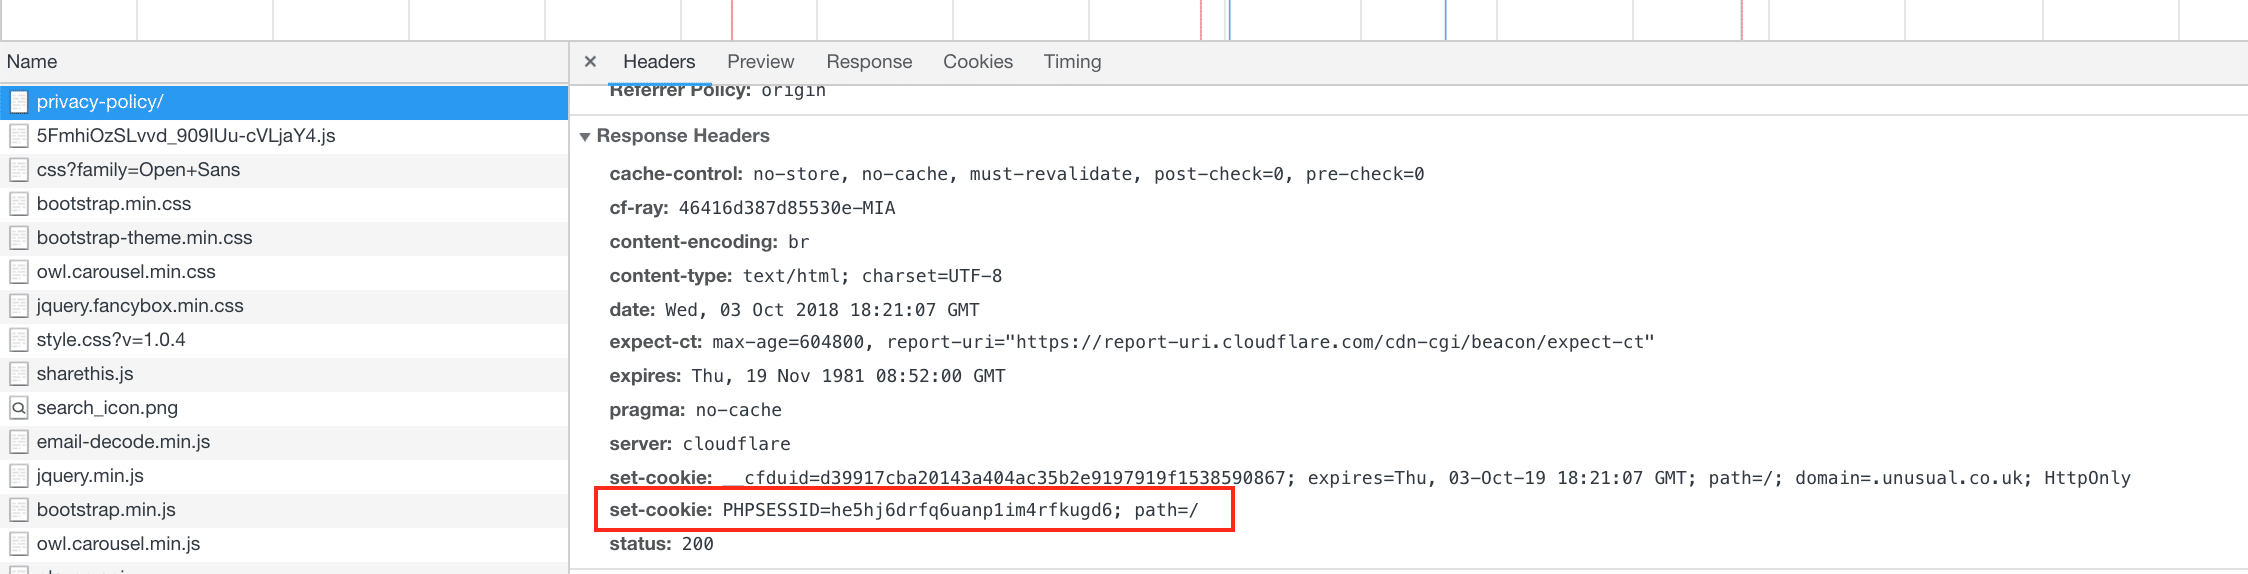Select the bootstrap-theme.min.css request
This screenshot has height=574, width=2248.
point(144,238)
